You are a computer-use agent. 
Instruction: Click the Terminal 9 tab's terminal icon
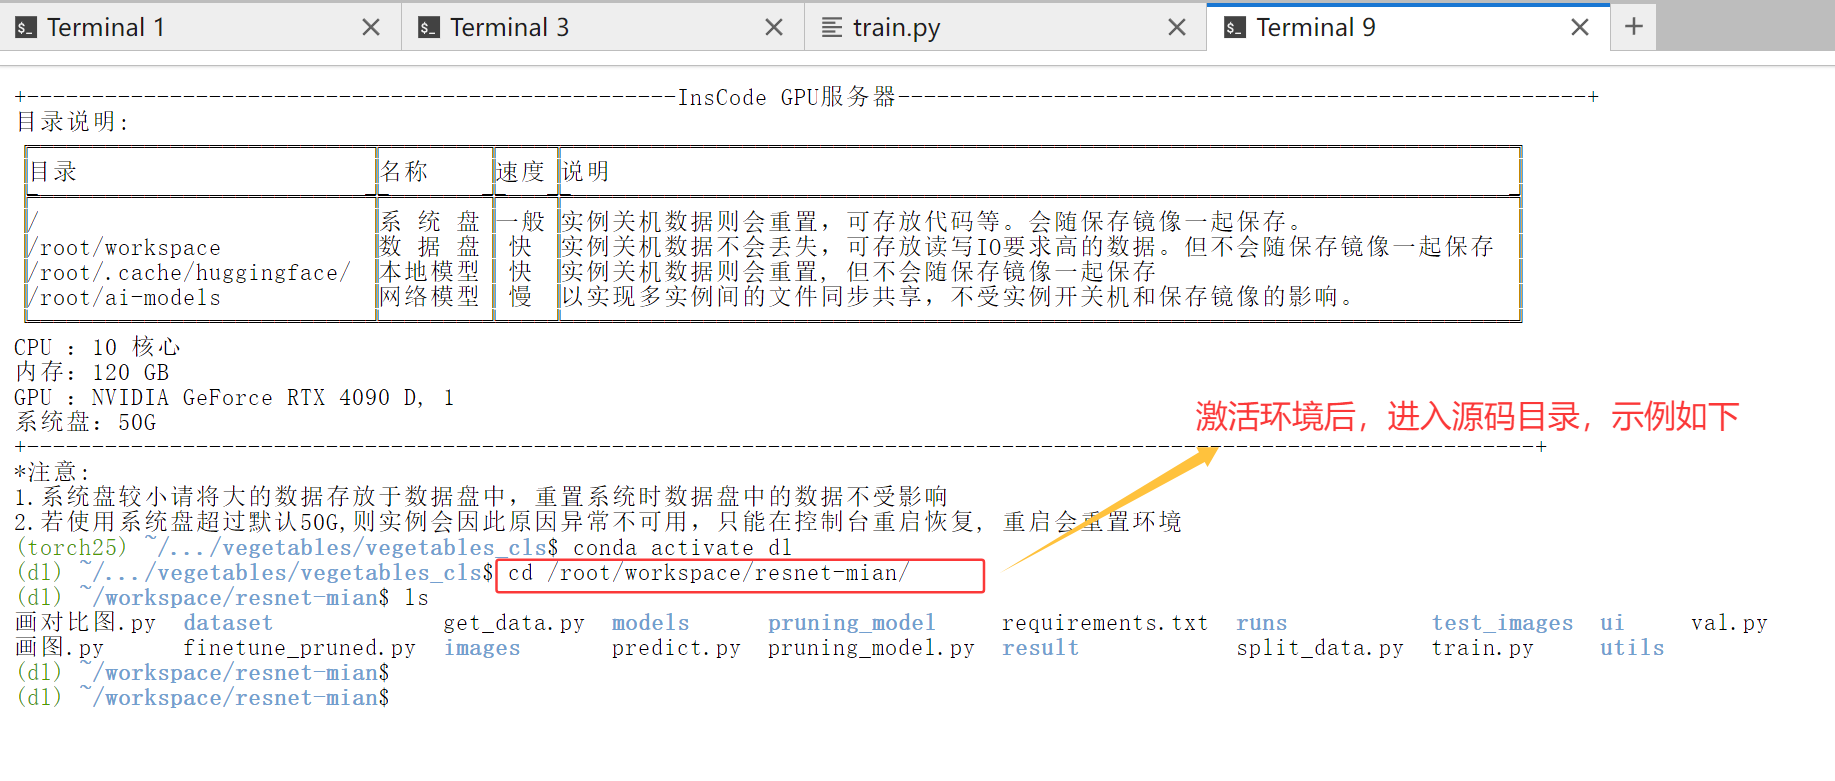[1235, 28]
